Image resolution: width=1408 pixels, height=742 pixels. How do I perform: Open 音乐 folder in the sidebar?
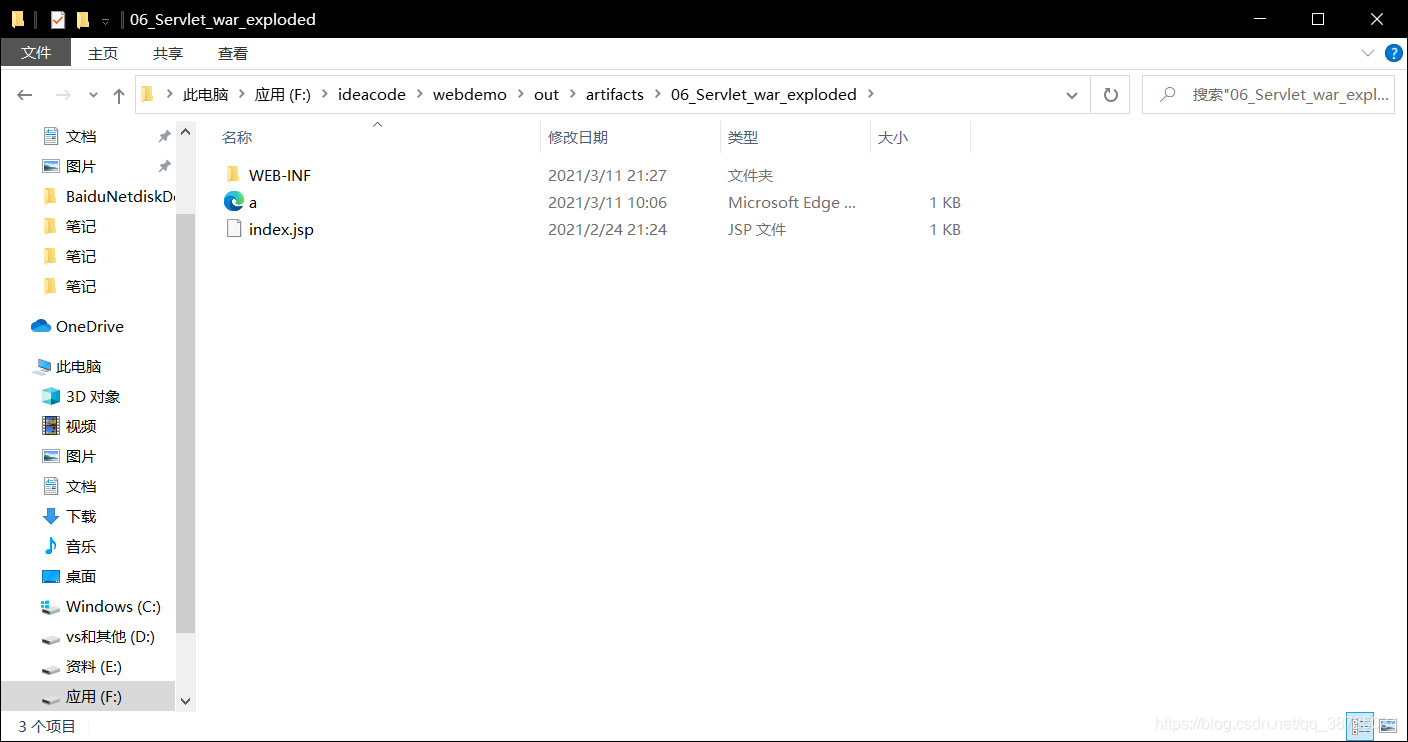coord(69,546)
